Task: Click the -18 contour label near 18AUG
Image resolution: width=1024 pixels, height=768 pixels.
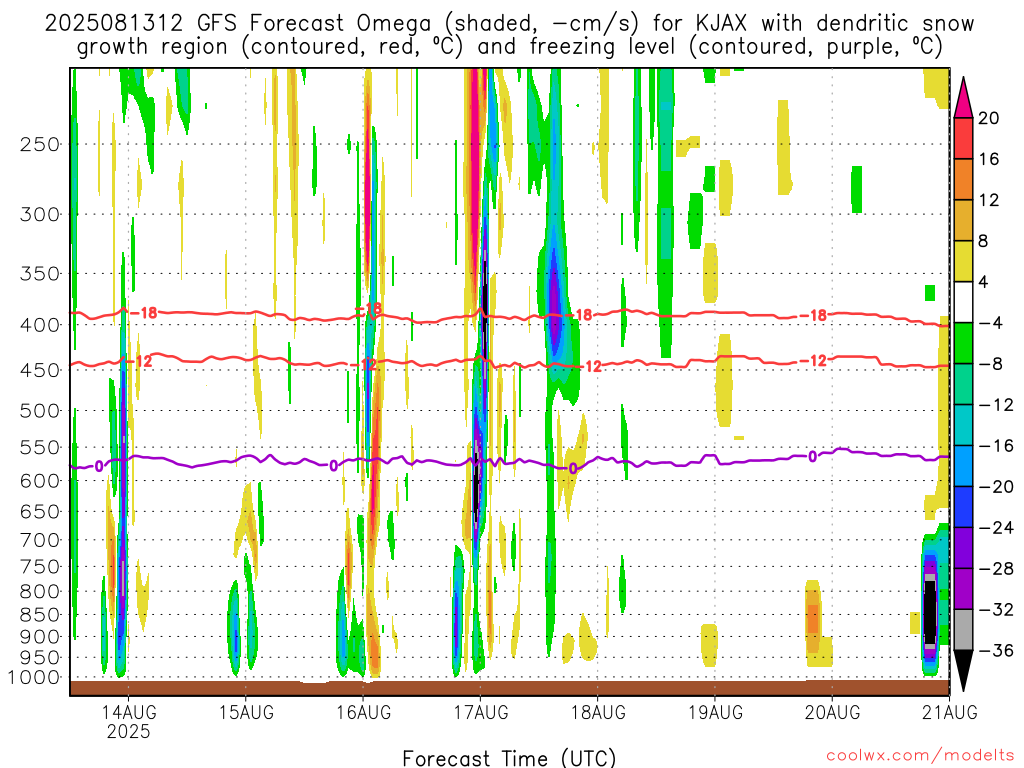Action: coord(579,315)
